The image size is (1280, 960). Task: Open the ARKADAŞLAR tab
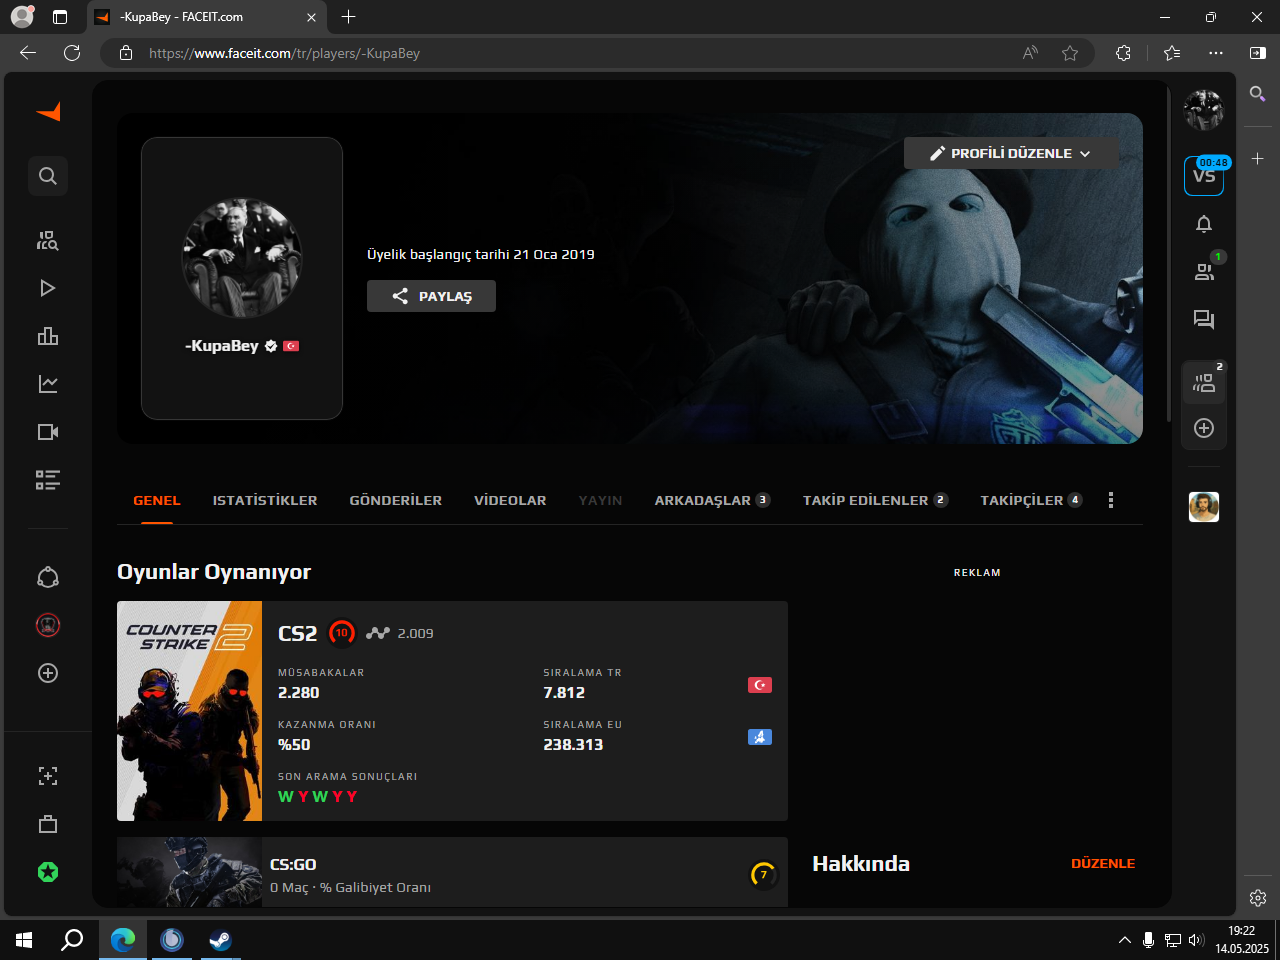[x=712, y=500]
